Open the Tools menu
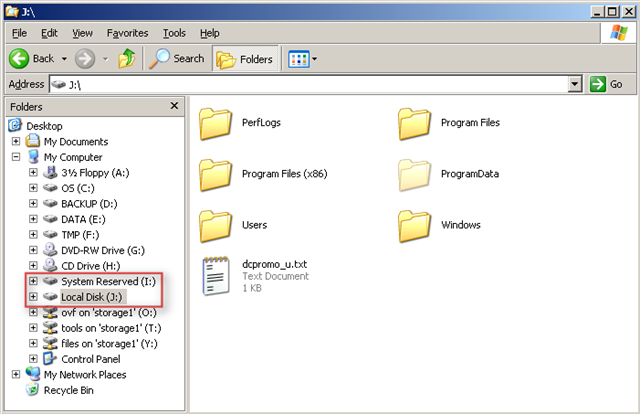This screenshot has height=414, width=640. (x=174, y=33)
